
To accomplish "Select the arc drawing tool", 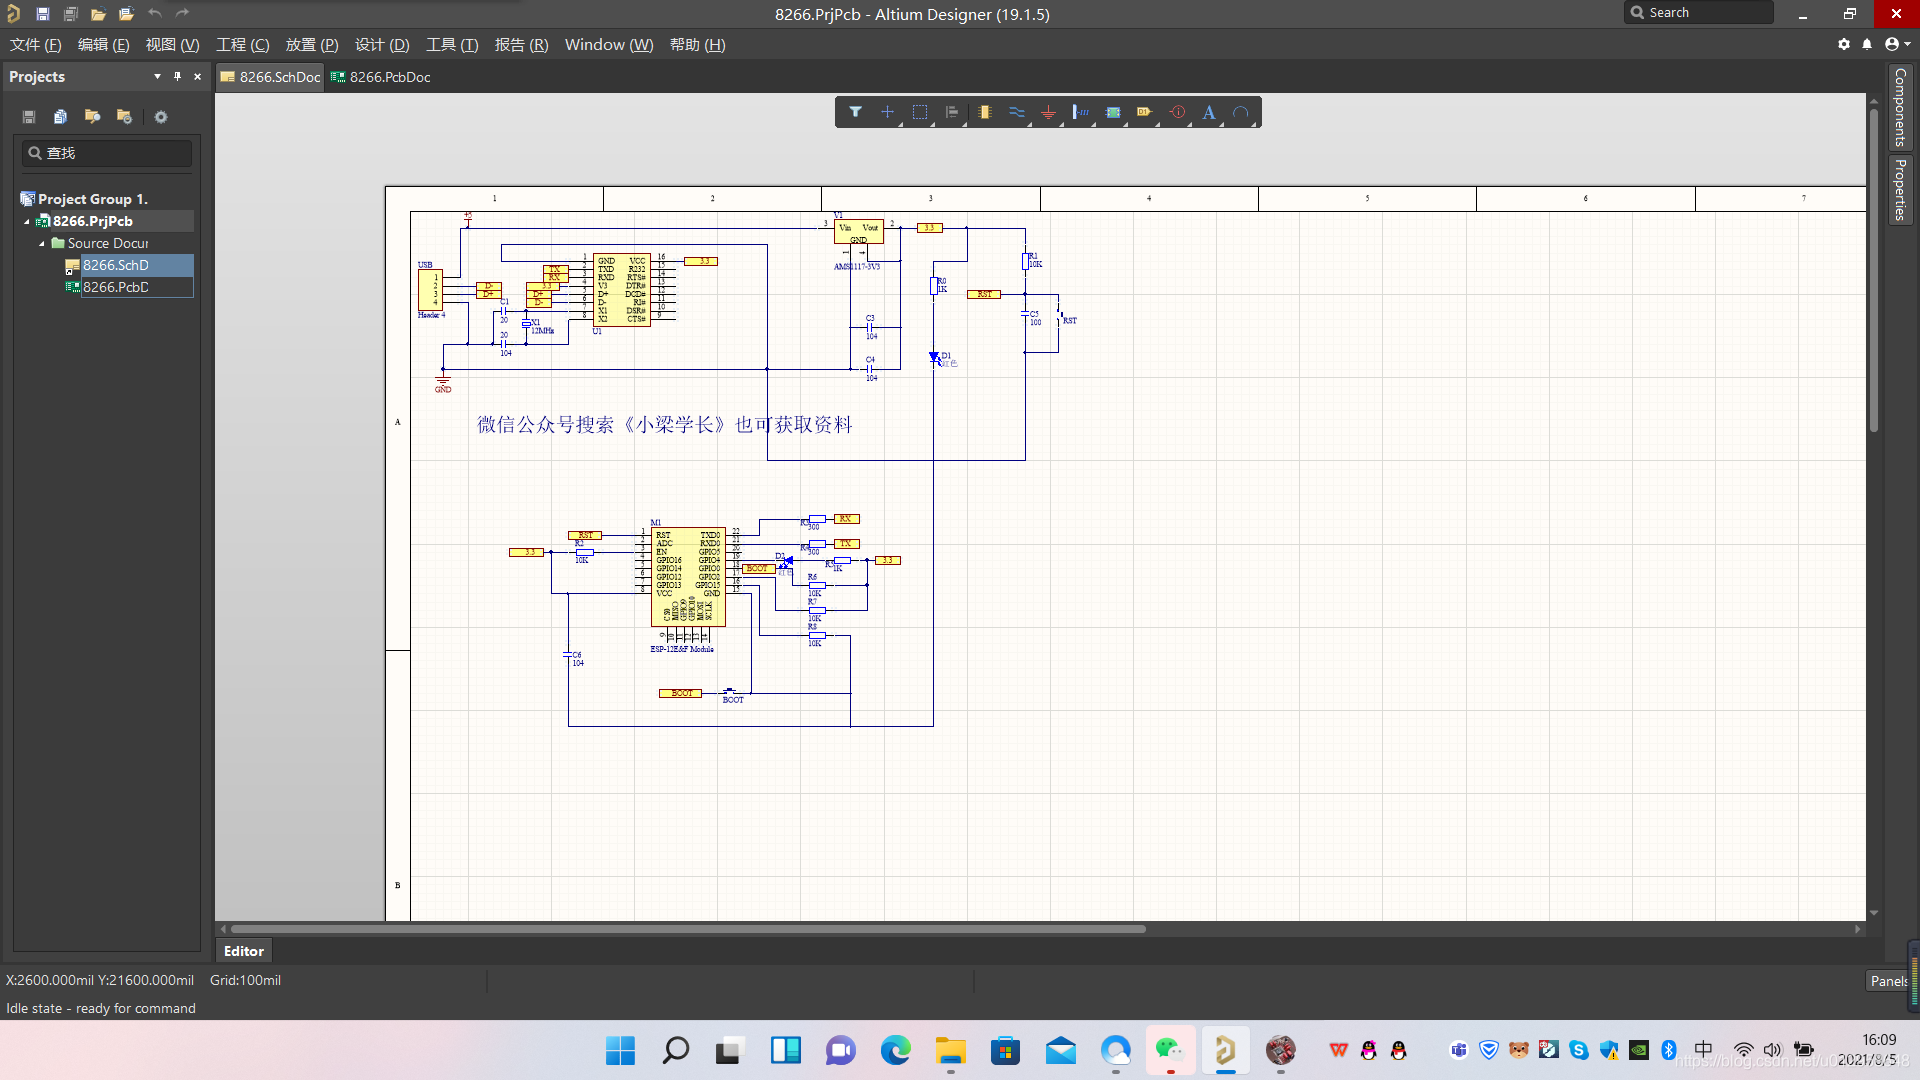I will pyautogui.click(x=1241, y=112).
